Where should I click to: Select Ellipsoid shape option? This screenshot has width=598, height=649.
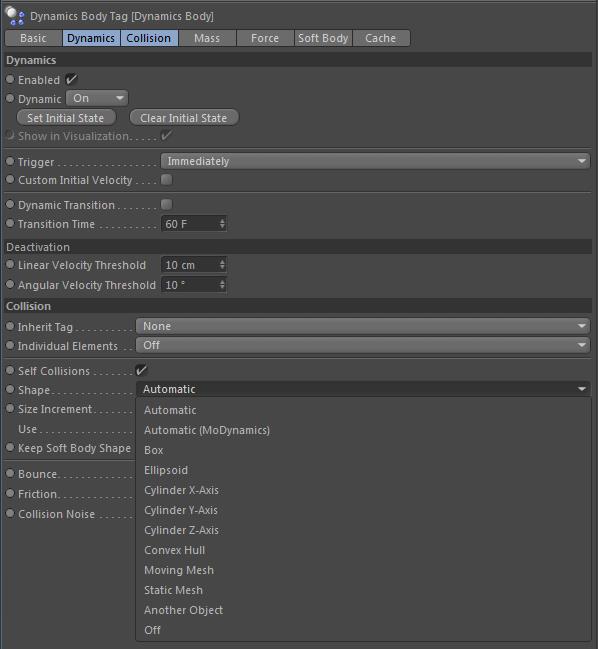tap(363, 470)
